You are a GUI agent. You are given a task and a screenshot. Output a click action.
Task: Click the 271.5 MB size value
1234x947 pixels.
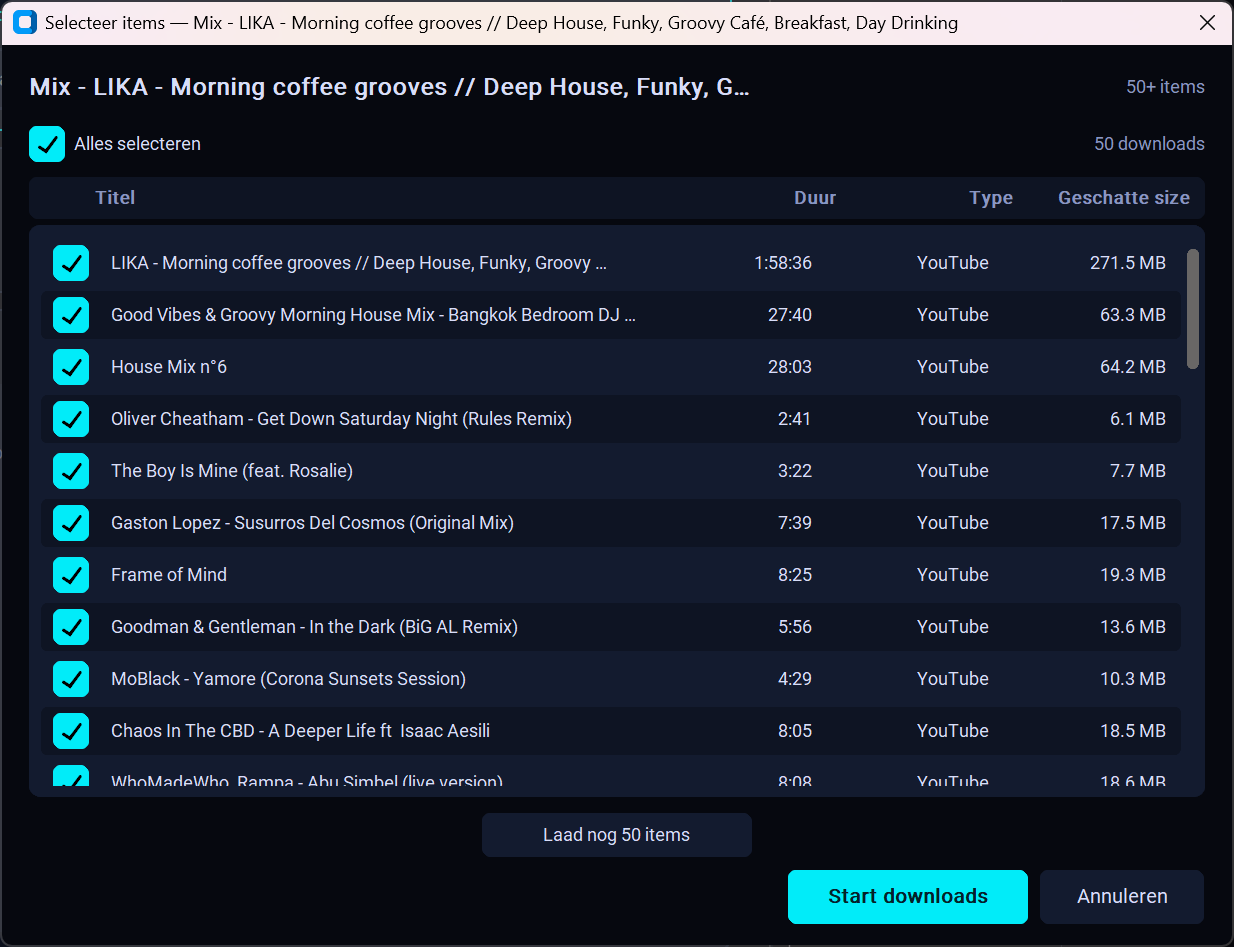1128,263
